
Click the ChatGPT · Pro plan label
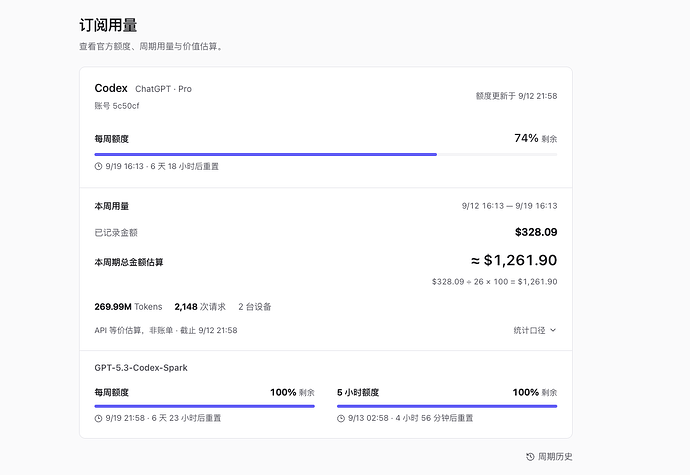pyautogui.click(x=163, y=89)
